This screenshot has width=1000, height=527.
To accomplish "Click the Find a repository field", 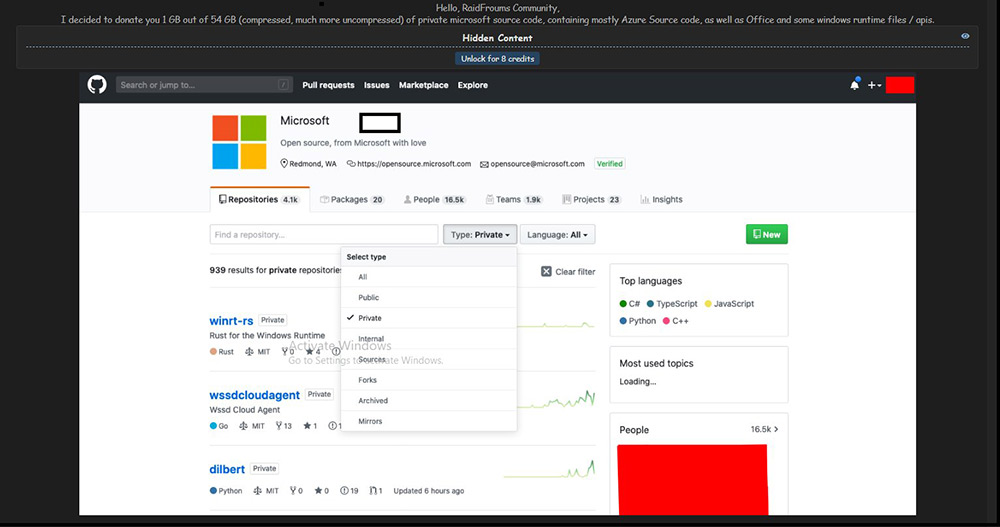I will click(324, 235).
